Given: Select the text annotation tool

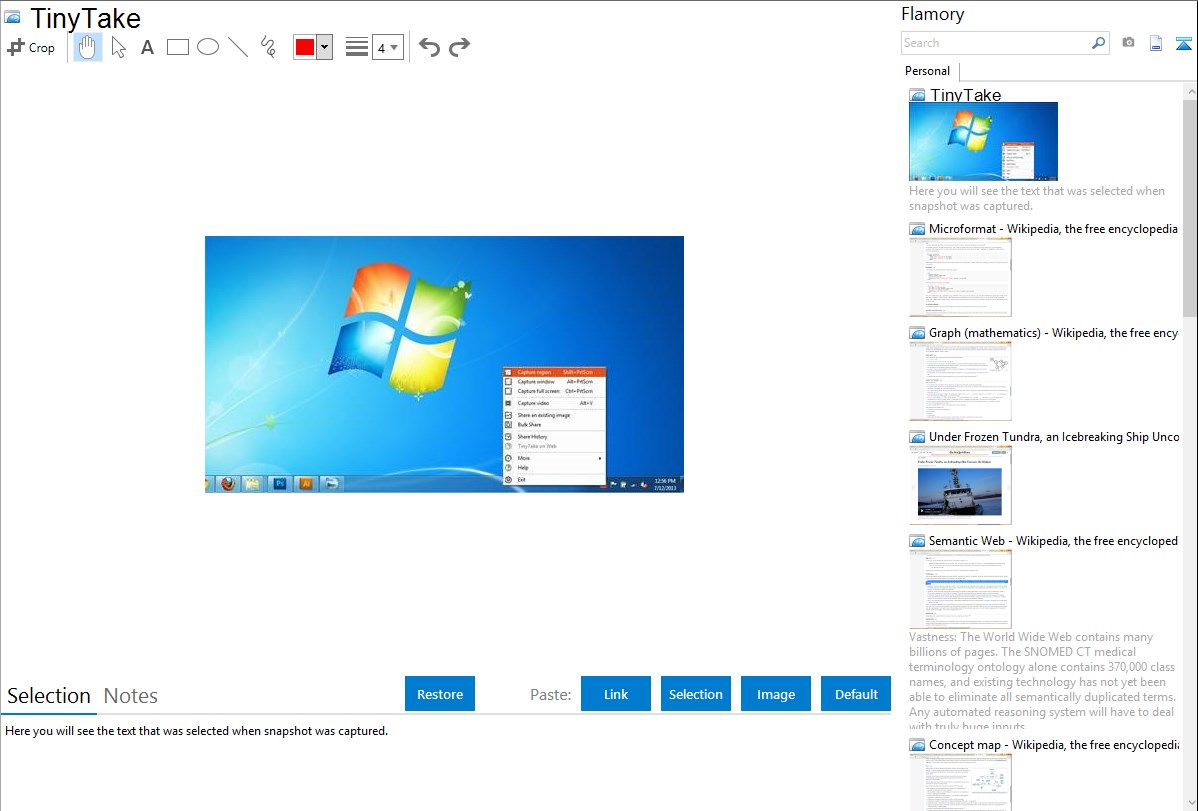Looking at the screenshot, I should point(147,47).
